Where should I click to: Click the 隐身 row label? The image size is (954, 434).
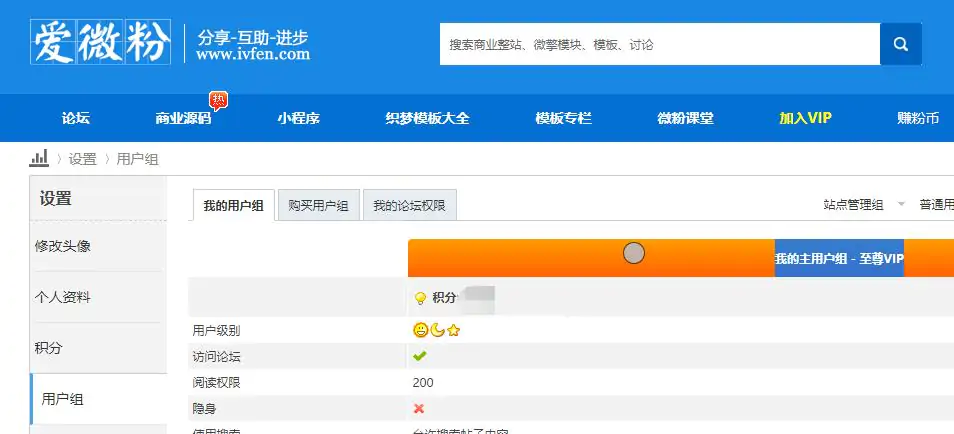coord(204,409)
